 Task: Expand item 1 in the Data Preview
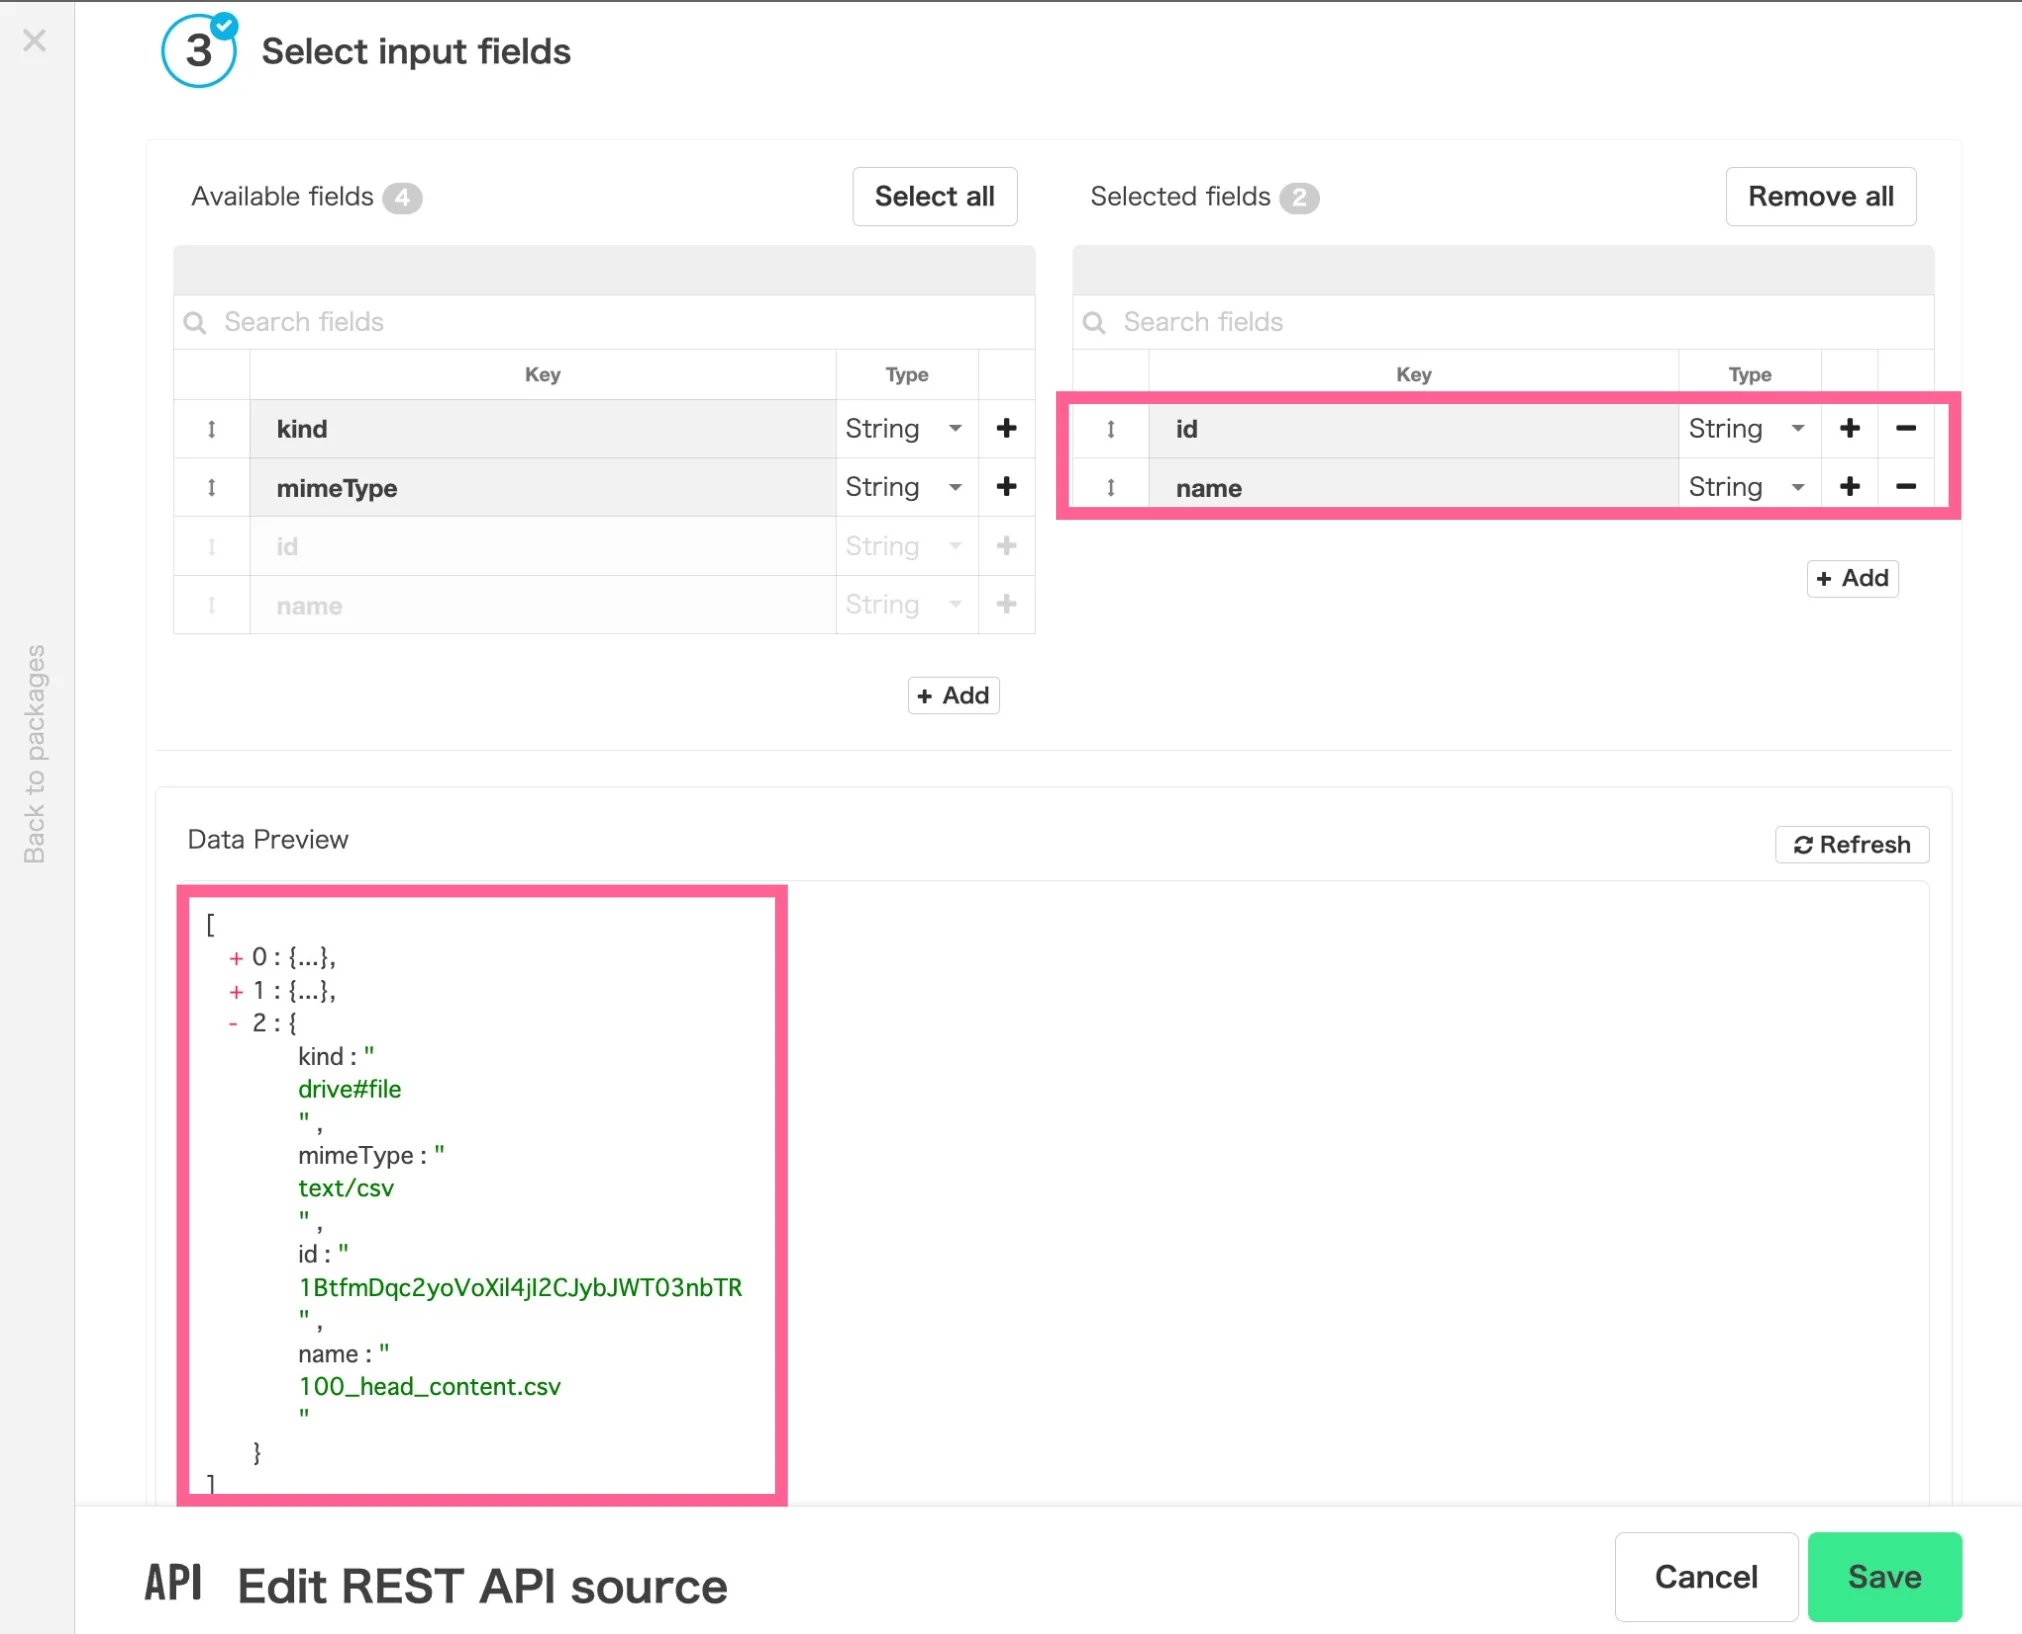click(x=236, y=992)
